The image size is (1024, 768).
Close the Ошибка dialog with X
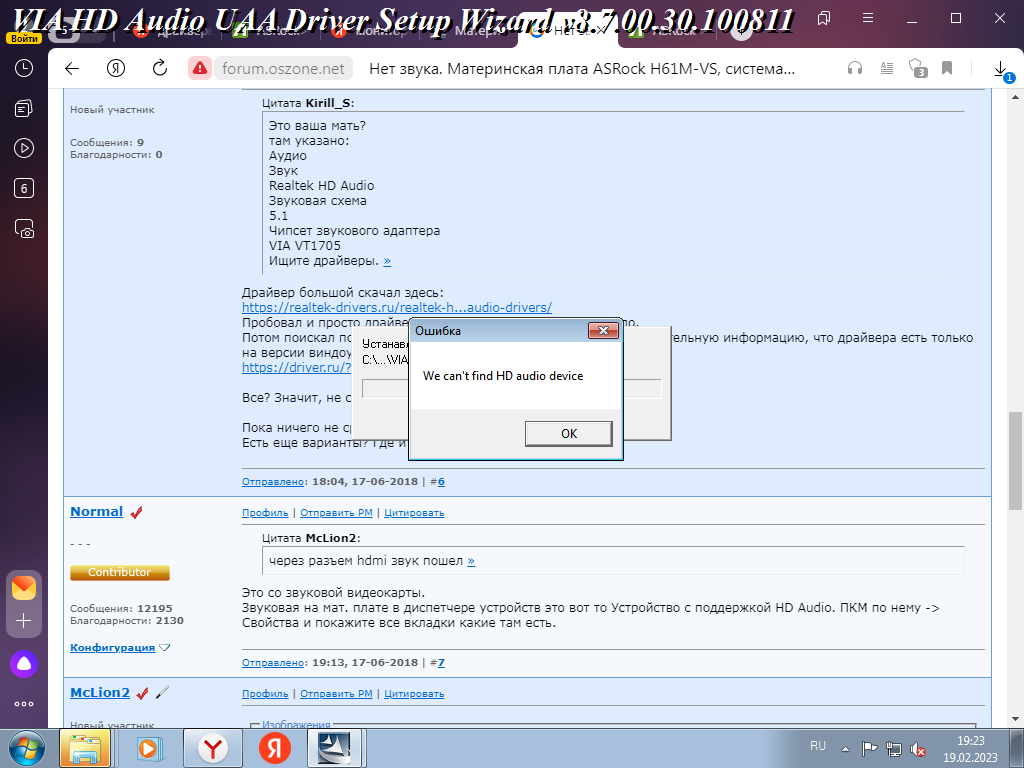pyautogui.click(x=602, y=330)
